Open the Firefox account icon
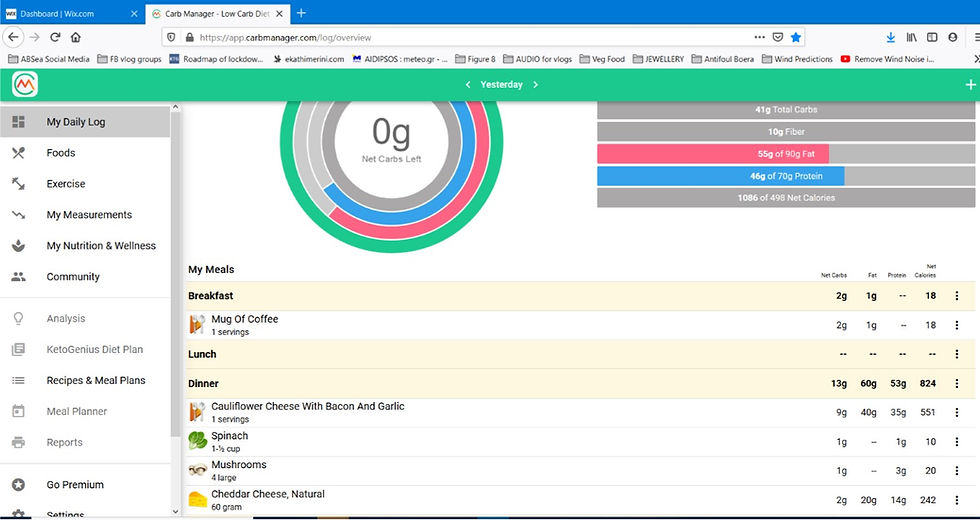This screenshot has width=980, height=520. coord(952,38)
